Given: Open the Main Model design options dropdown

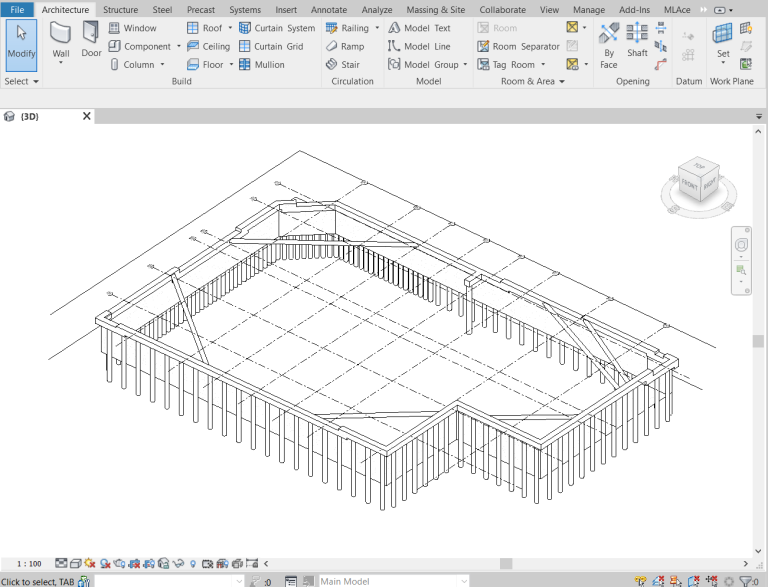Looking at the screenshot, I should (392, 581).
